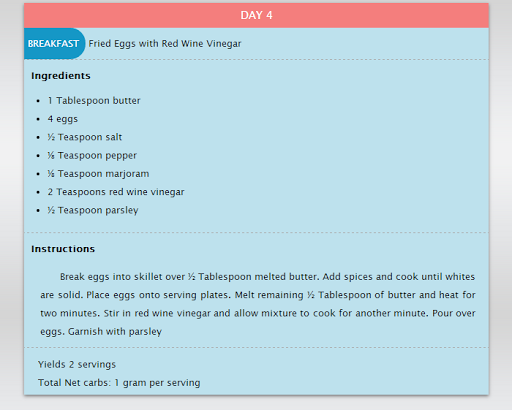Click the 2 Teaspoons red wine vinegar item
Screen dimensions: 512x410
(116, 192)
